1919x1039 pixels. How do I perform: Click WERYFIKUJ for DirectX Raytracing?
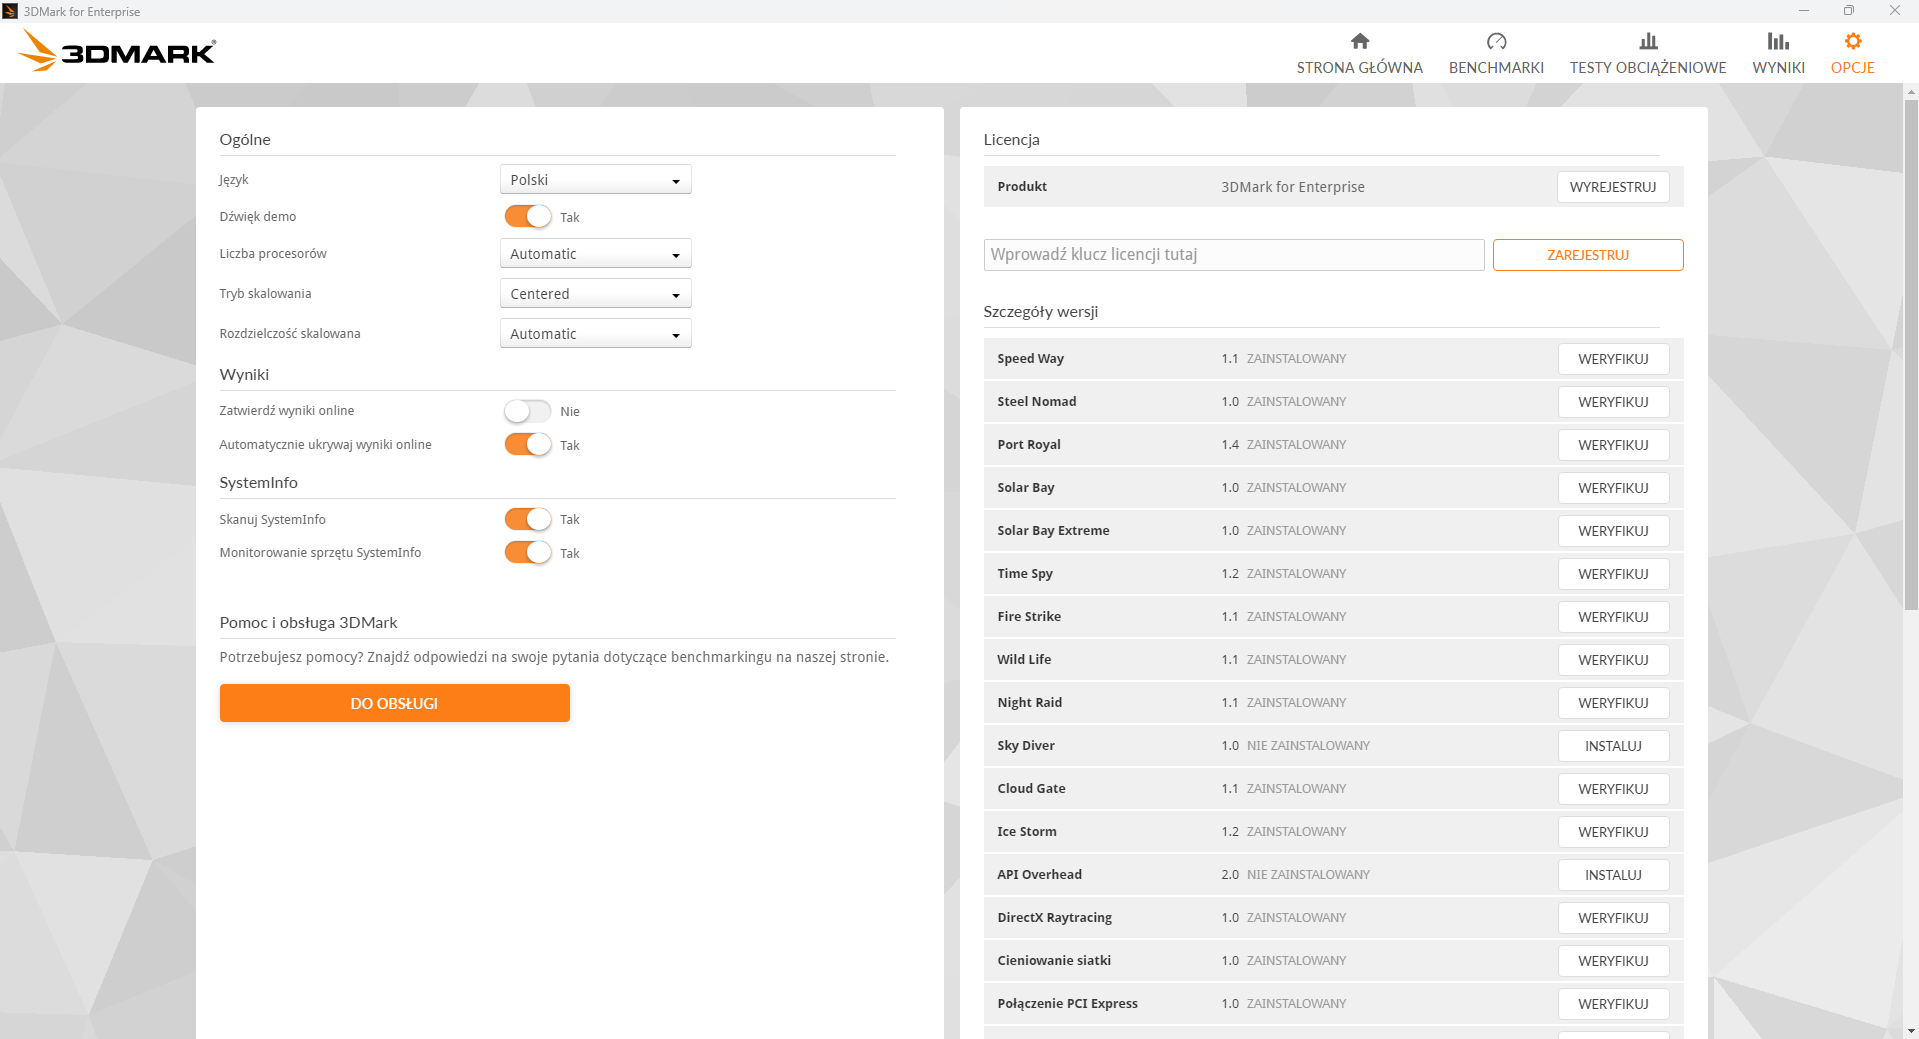(1613, 918)
